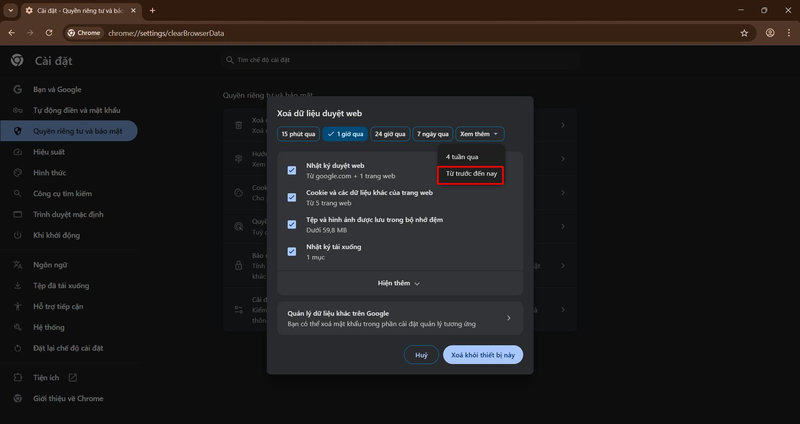Open Trình duyệt mặc định settings
800x424 pixels.
[68, 214]
